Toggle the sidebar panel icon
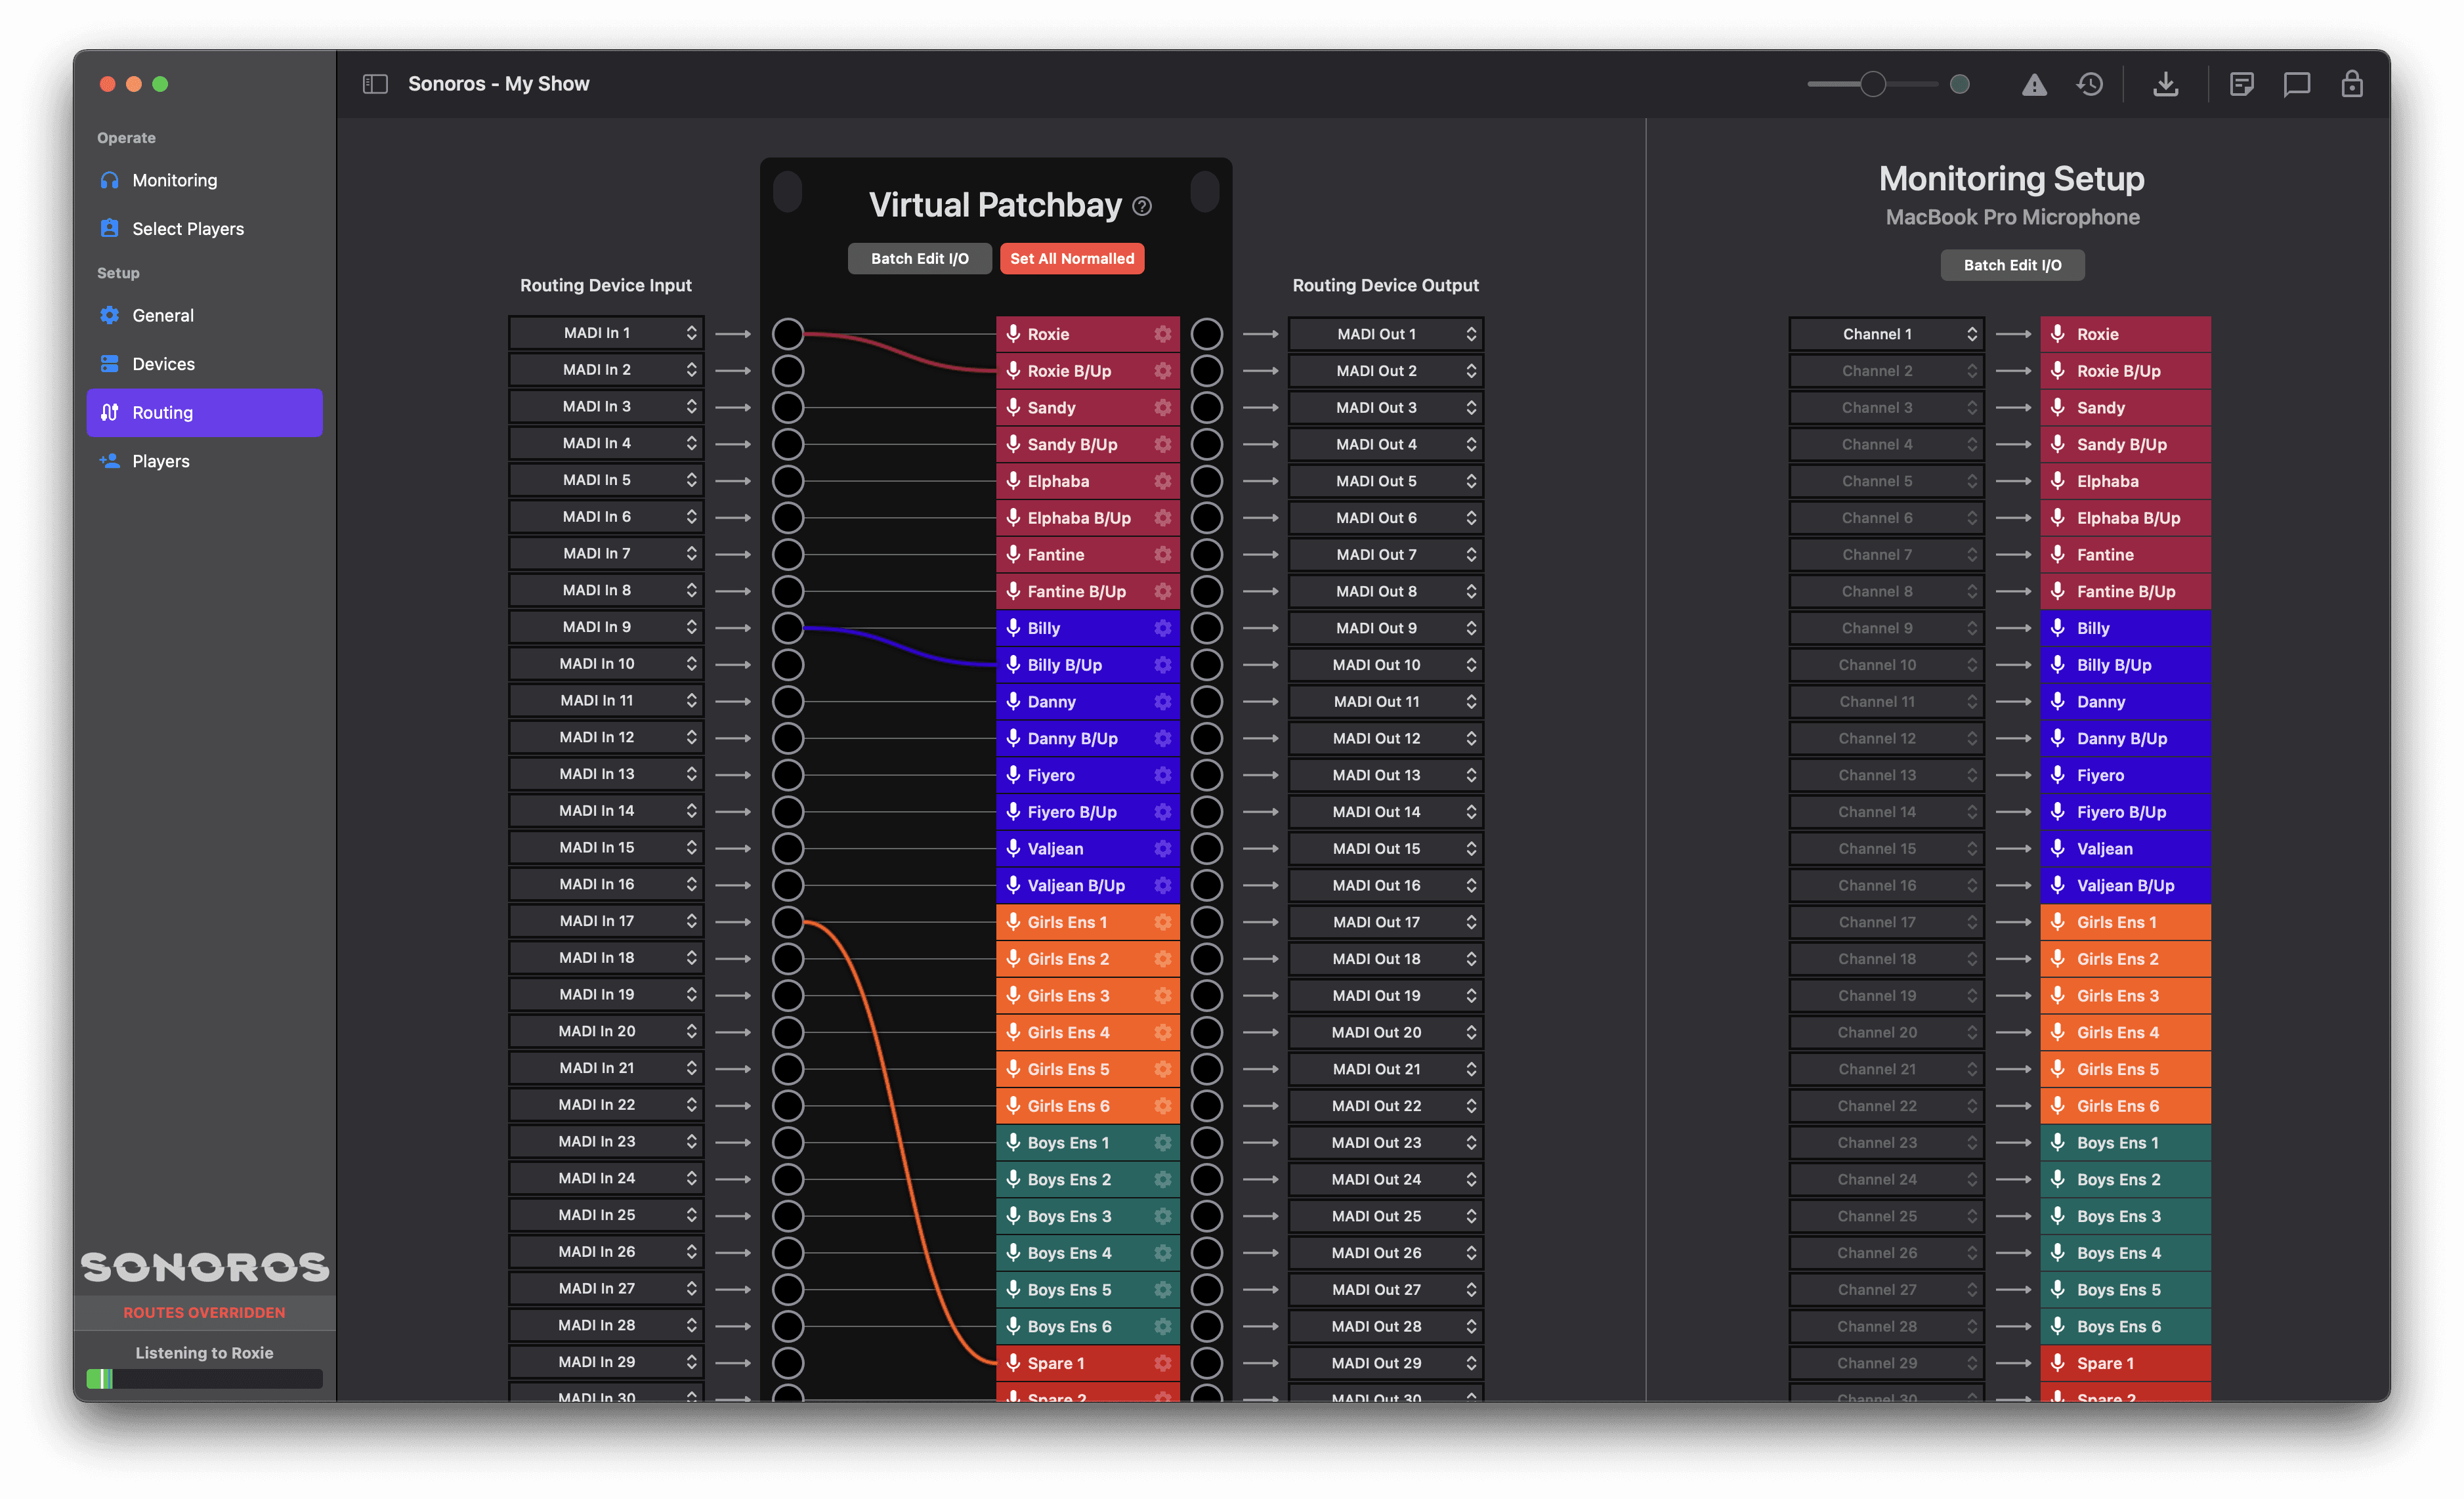The image size is (2464, 1499). pyautogui.click(x=375, y=84)
